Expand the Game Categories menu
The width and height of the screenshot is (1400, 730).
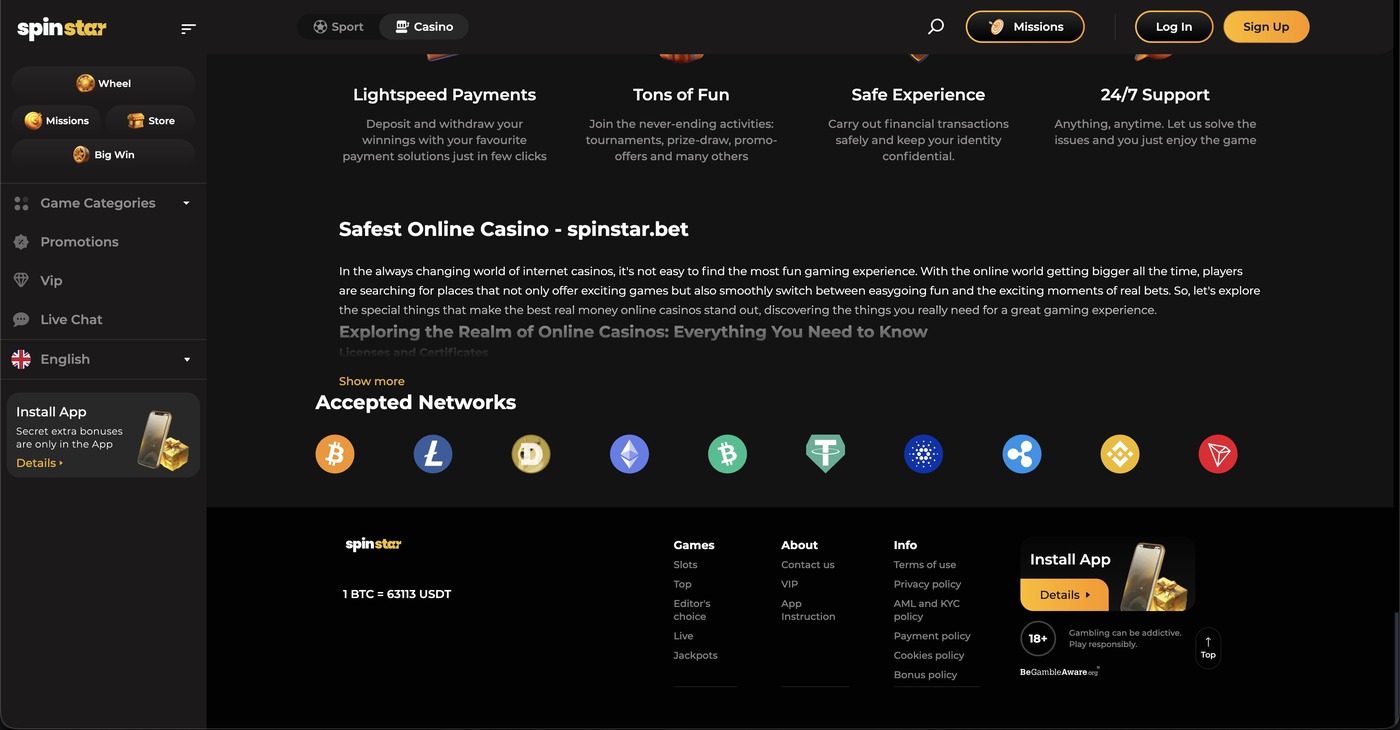coord(103,203)
